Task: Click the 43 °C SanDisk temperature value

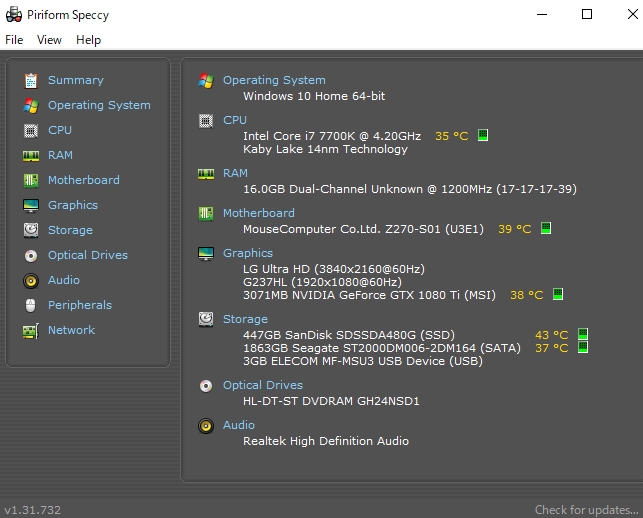Action: [552, 335]
